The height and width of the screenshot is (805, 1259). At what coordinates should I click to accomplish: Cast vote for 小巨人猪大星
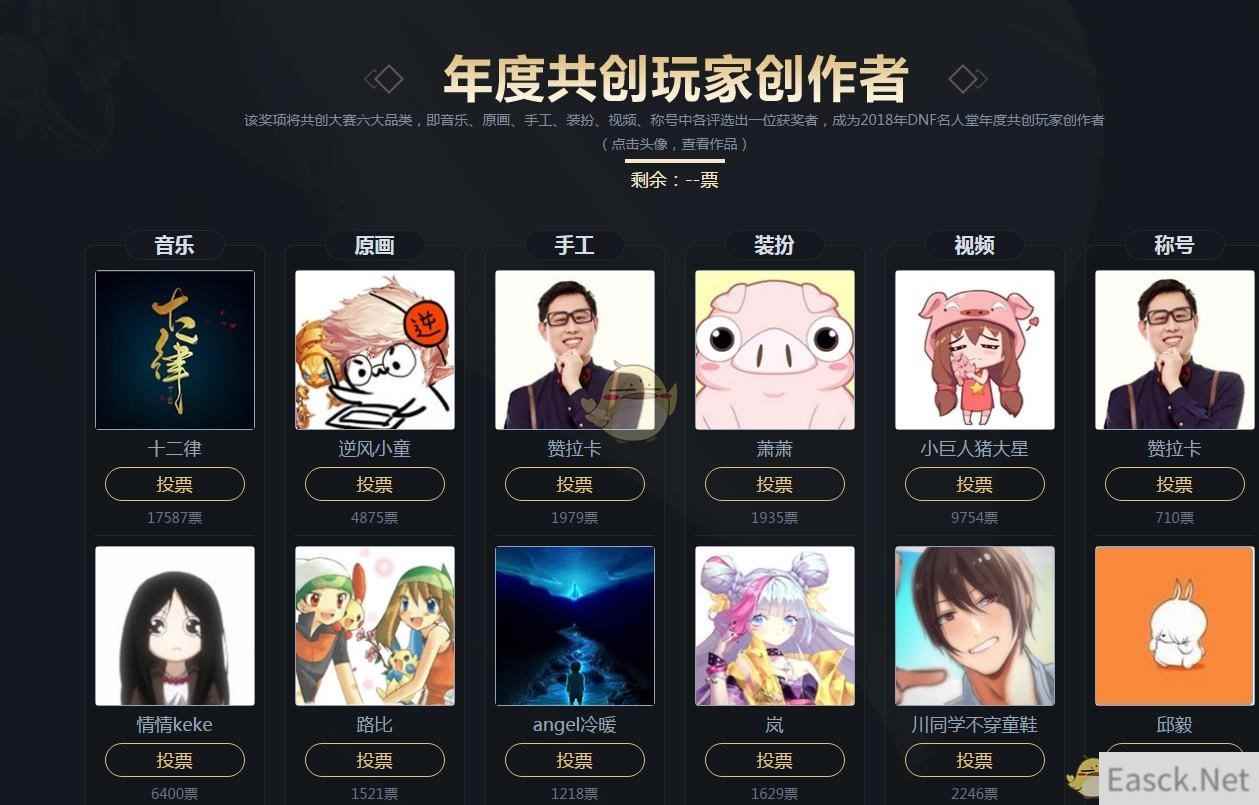[975, 484]
